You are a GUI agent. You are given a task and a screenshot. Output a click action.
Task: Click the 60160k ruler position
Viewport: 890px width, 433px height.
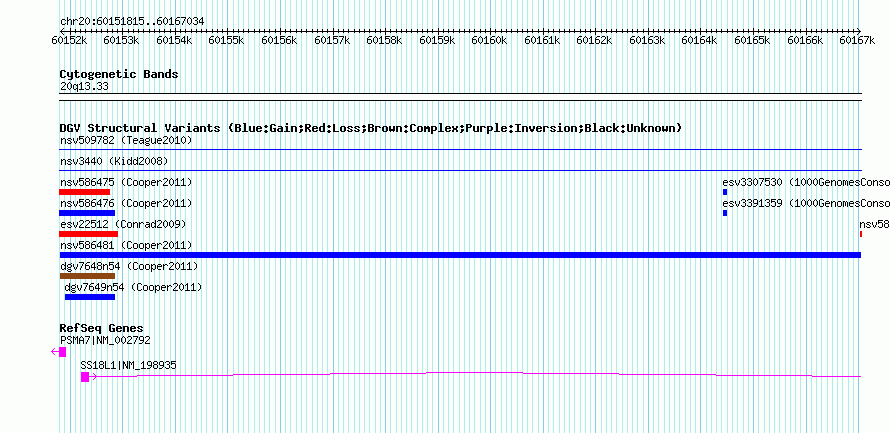point(489,40)
